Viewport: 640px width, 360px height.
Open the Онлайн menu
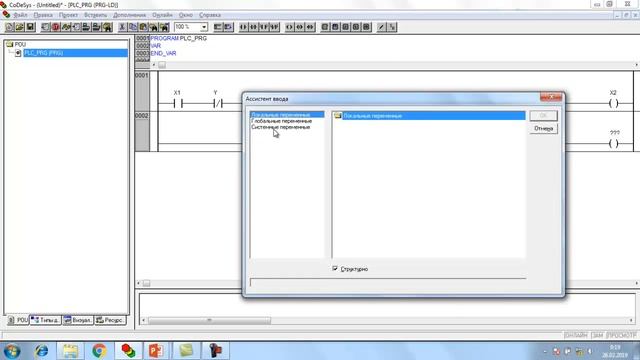click(162, 15)
